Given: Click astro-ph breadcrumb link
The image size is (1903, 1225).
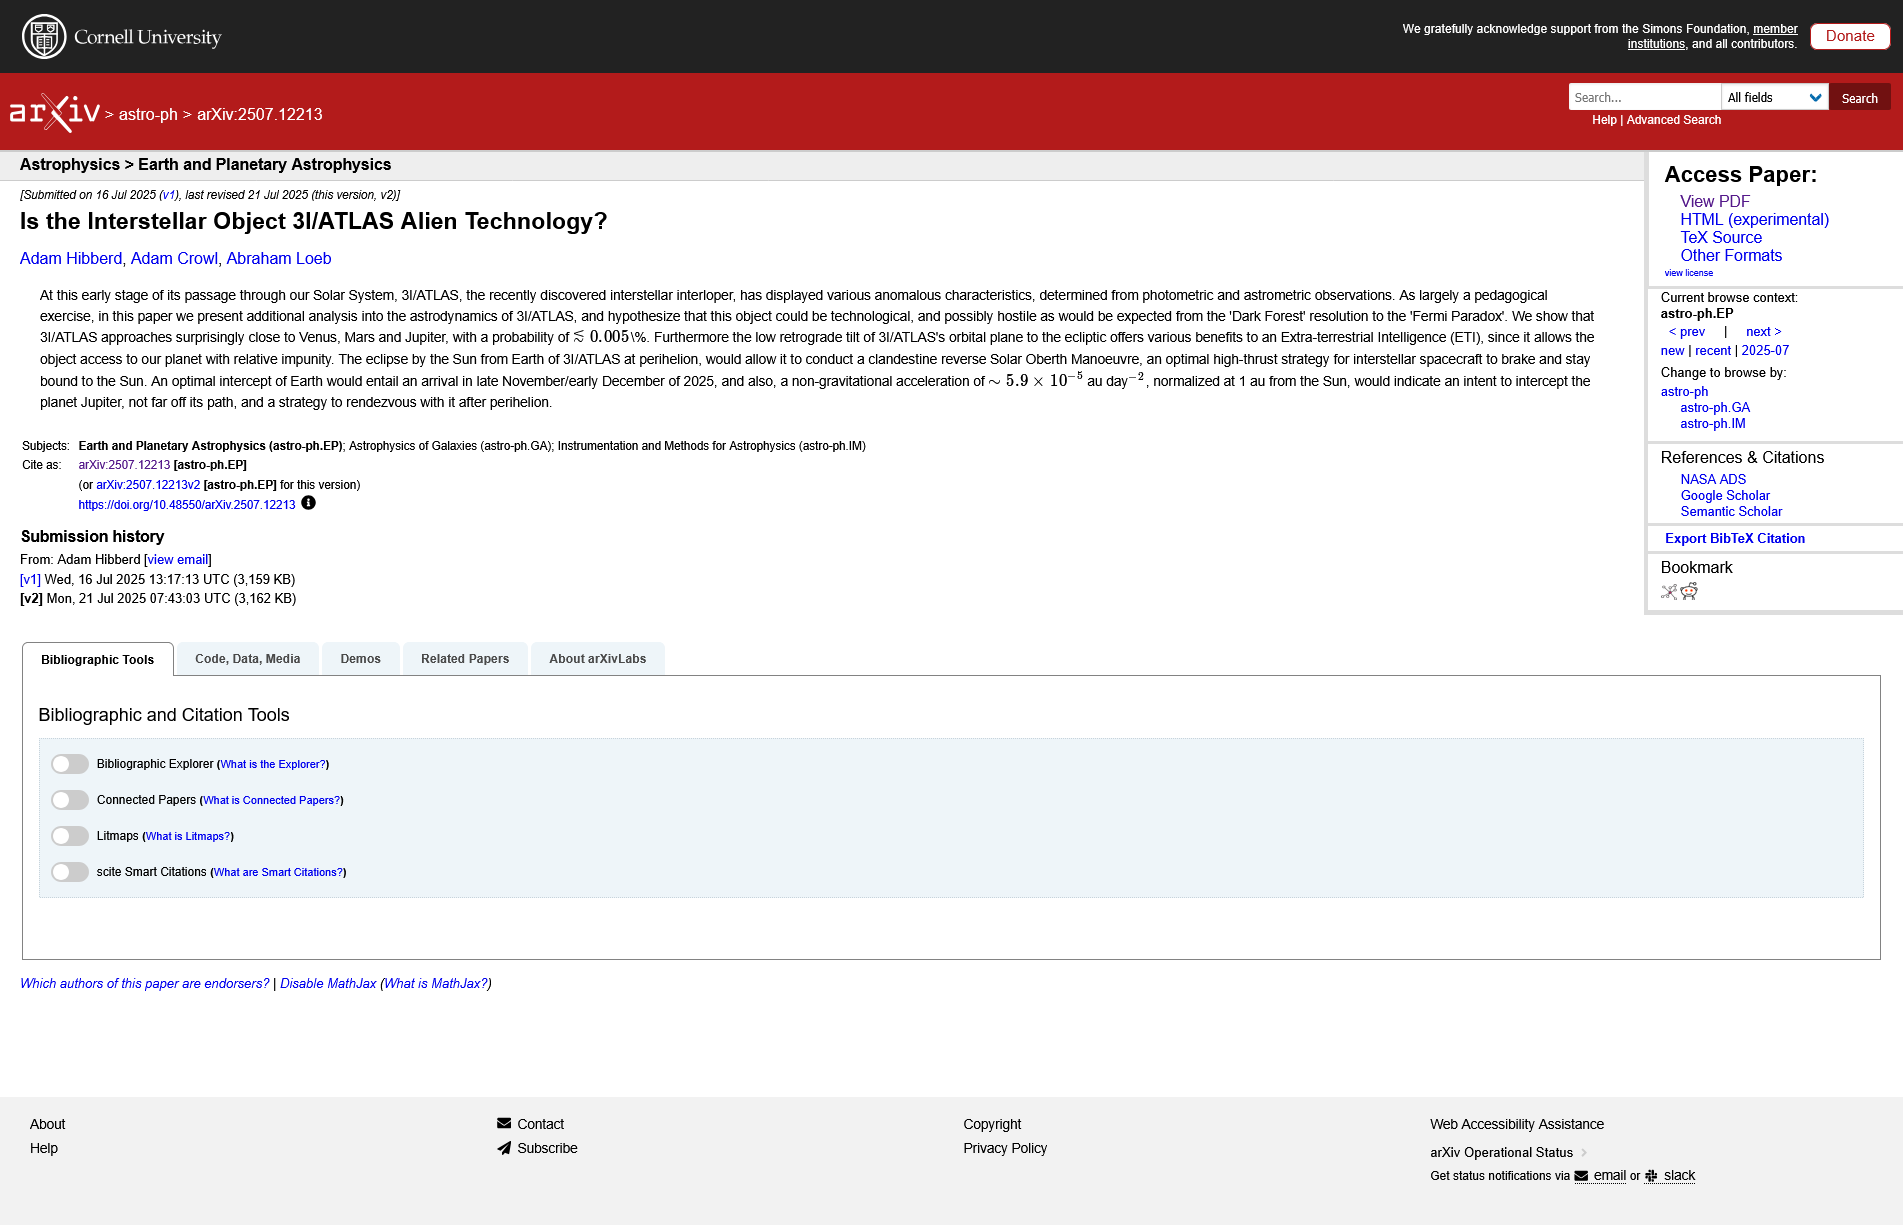Looking at the screenshot, I should pos(148,114).
